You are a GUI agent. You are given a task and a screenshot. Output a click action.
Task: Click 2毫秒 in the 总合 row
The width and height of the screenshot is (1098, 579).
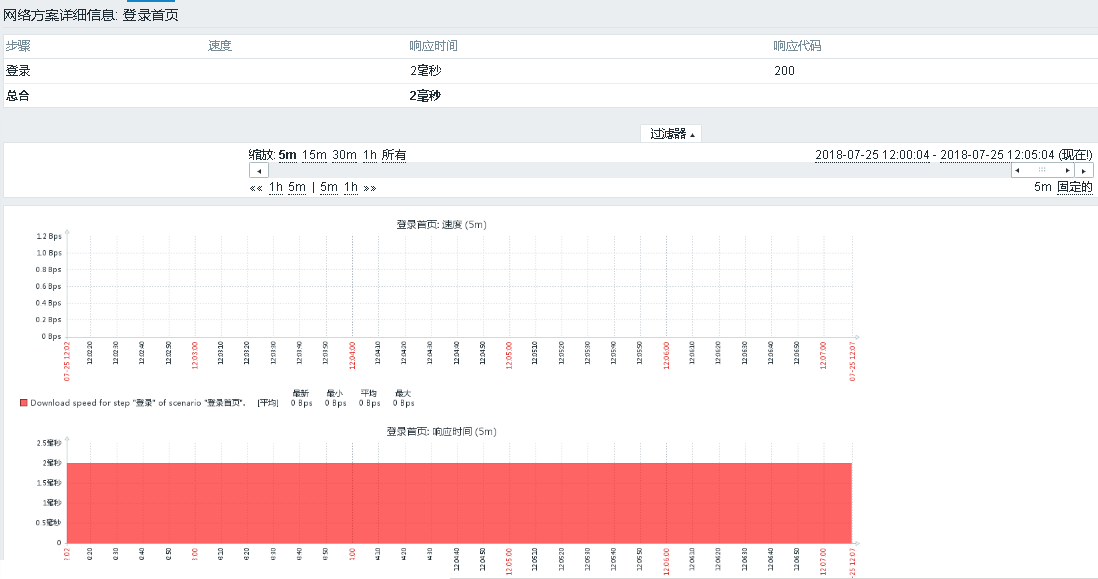click(x=425, y=96)
